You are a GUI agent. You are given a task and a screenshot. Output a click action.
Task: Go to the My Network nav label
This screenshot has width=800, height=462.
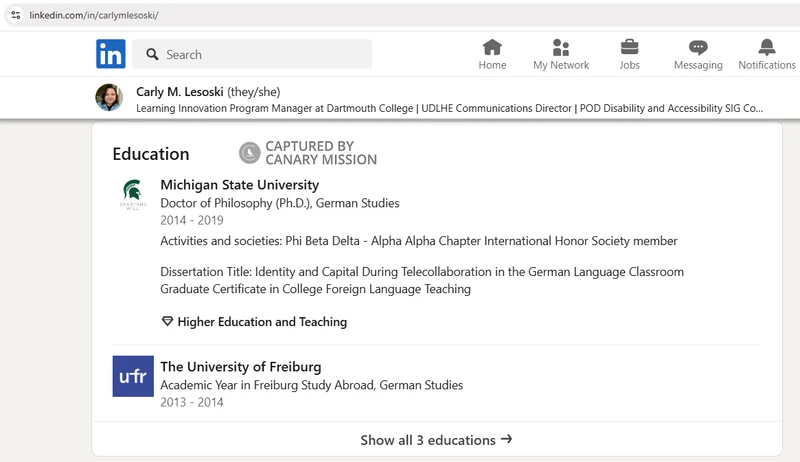(561, 65)
